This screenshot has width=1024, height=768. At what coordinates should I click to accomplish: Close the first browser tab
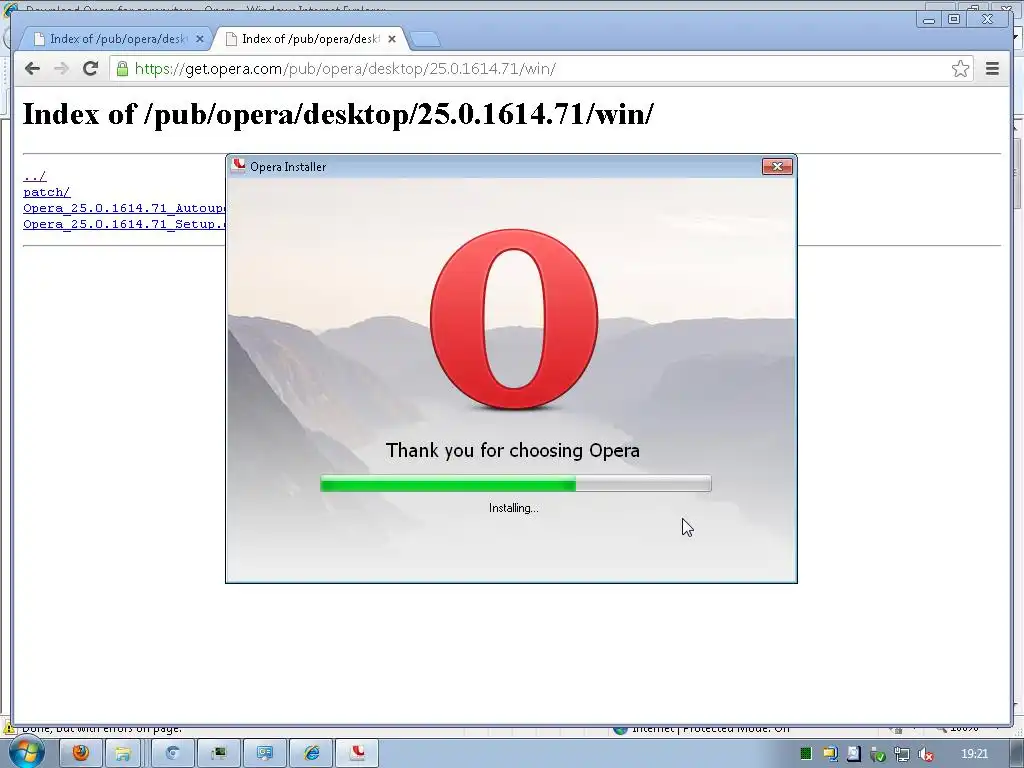[200, 39]
